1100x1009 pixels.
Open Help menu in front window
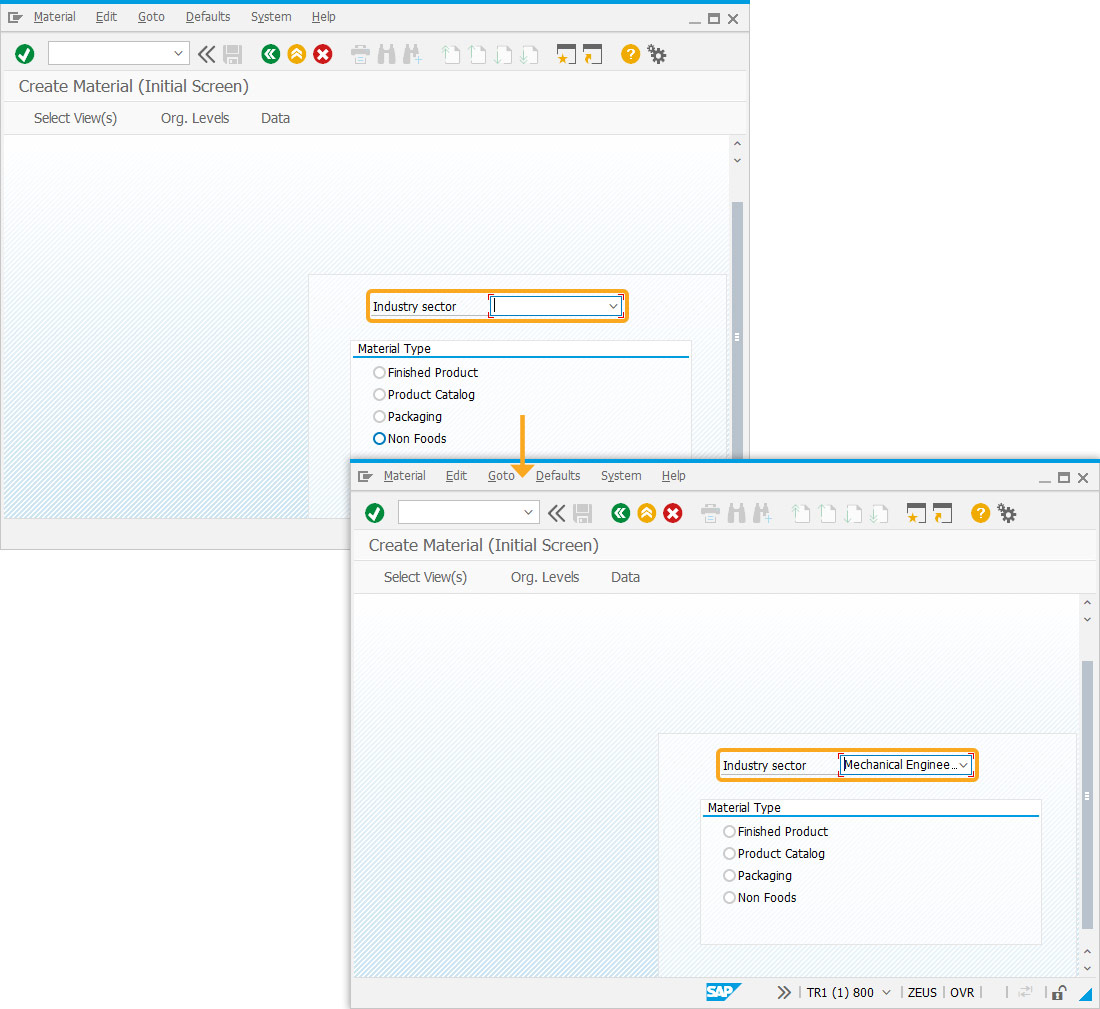[x=673, y=476]
